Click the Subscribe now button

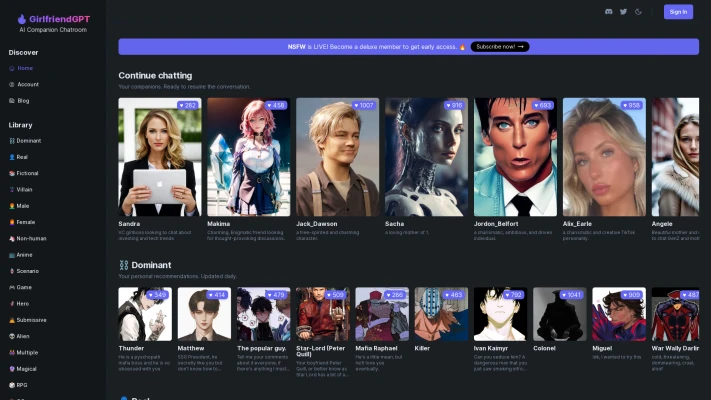pos(500,47)
